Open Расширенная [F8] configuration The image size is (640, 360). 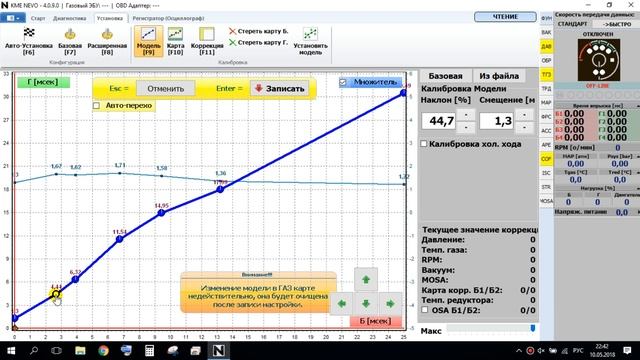(107, 41)
